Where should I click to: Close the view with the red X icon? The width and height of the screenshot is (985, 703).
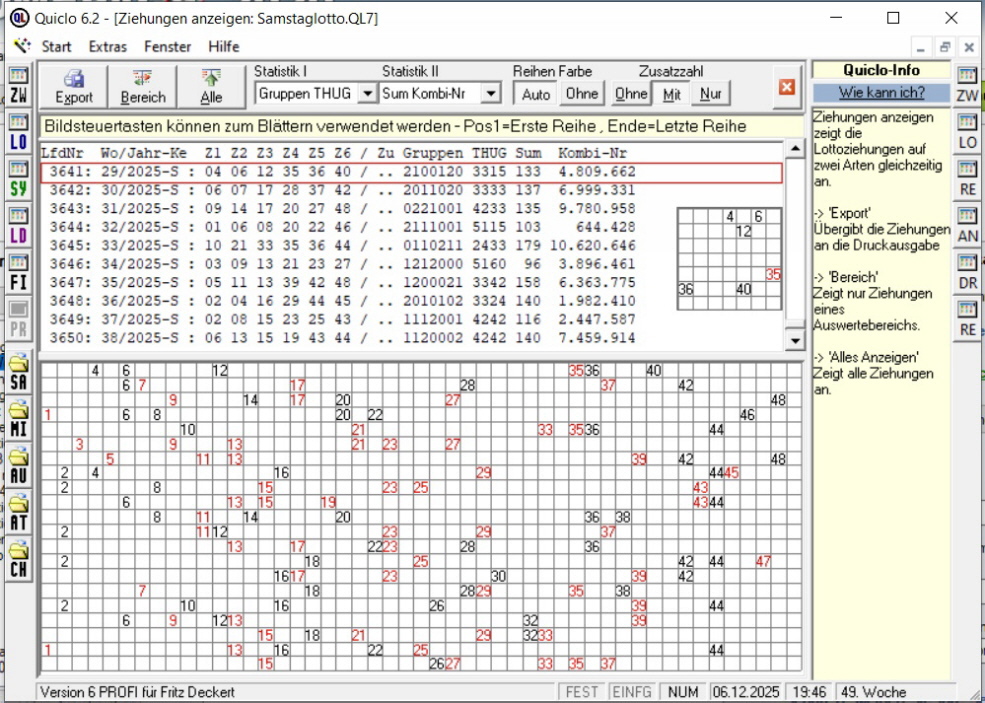[786, 88]
